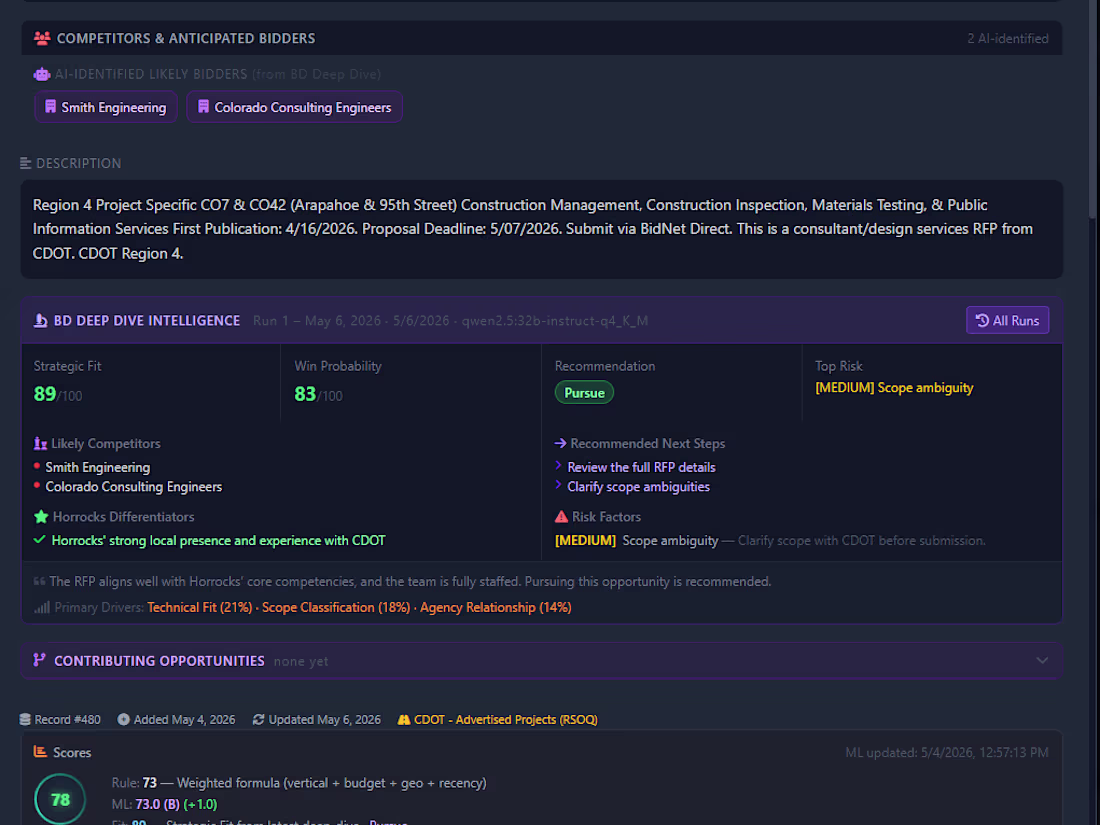Viewport: 1100px width, 825px height.
Task: Click the BD Deep Dive microscope icon
Action: pos(41,321)
